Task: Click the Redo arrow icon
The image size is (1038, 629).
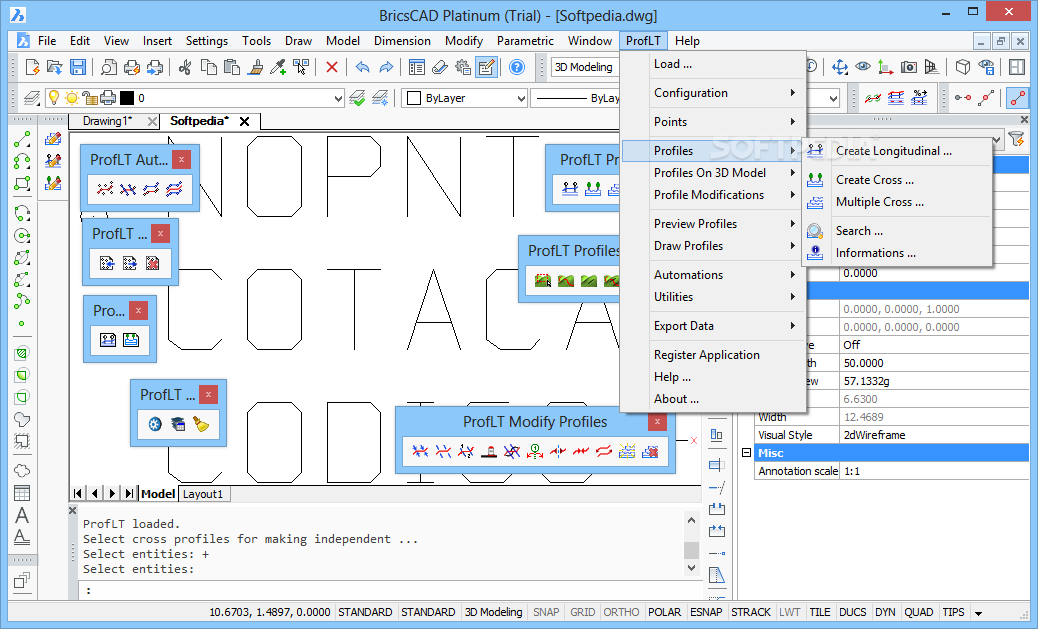Action: point(386,67)
